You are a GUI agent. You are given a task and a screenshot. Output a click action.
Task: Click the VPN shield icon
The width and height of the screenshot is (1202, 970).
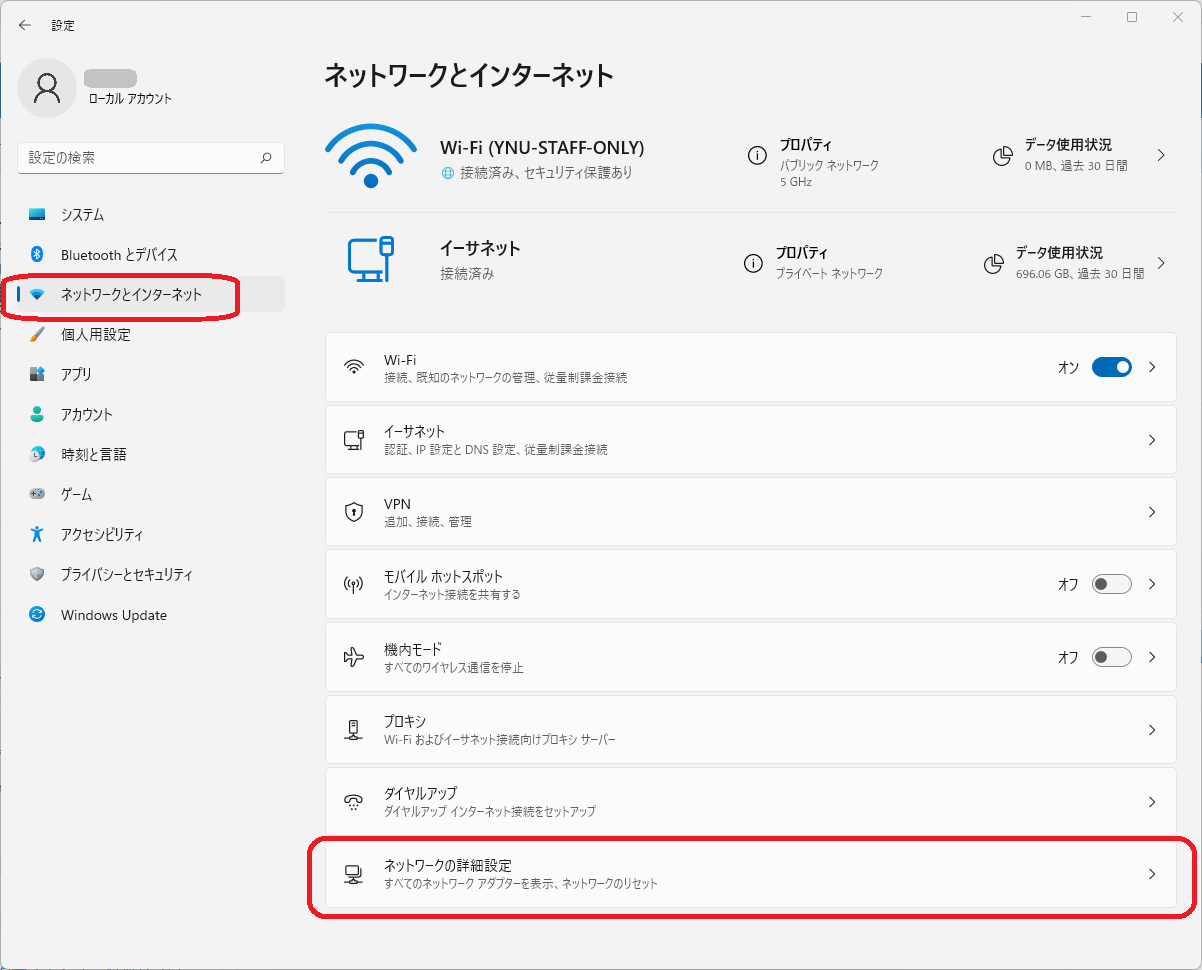click(353, 512)
